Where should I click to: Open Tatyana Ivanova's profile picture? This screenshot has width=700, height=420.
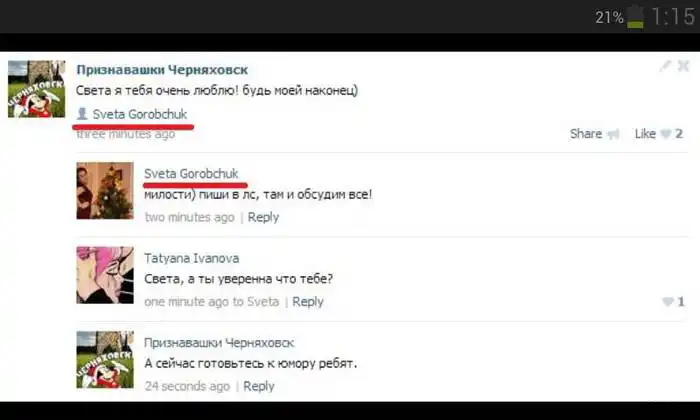[x=105, y=275]
